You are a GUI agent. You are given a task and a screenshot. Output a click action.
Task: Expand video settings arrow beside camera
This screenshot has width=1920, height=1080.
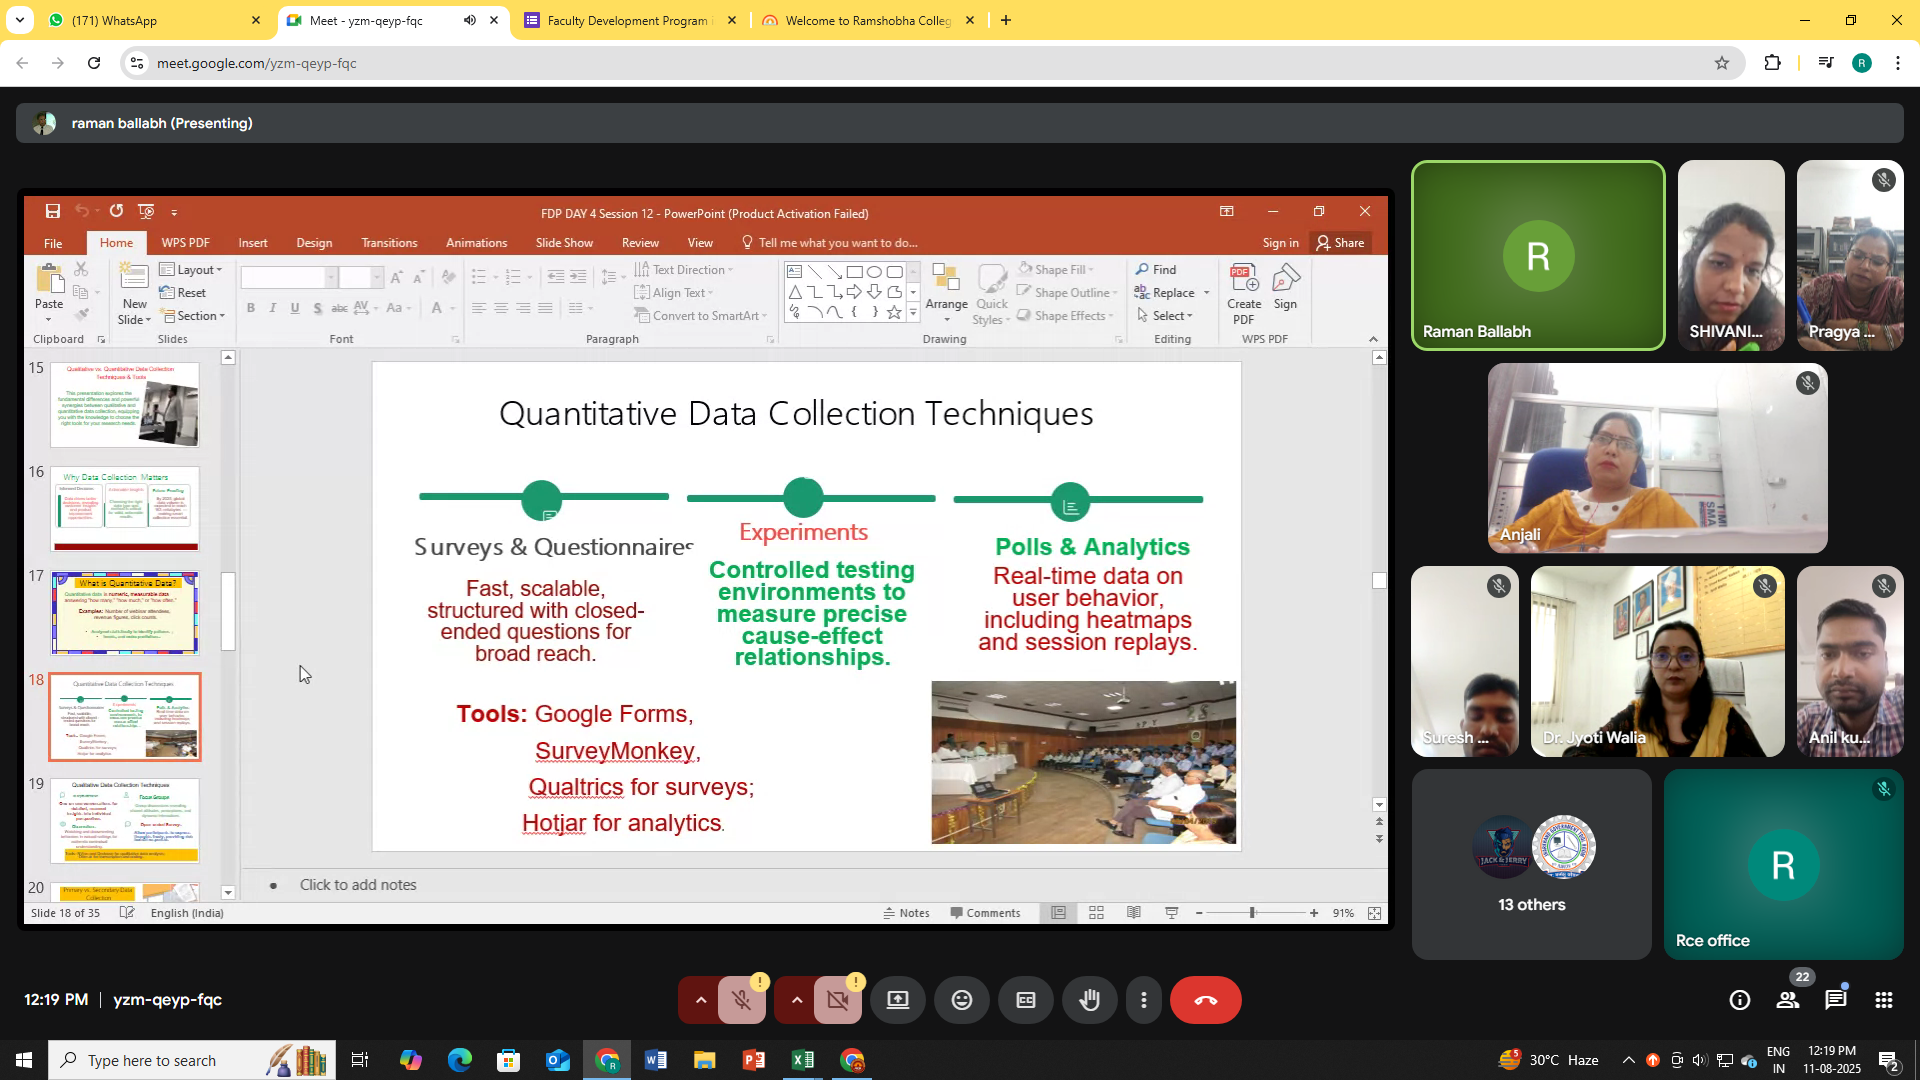(796, 1000)
